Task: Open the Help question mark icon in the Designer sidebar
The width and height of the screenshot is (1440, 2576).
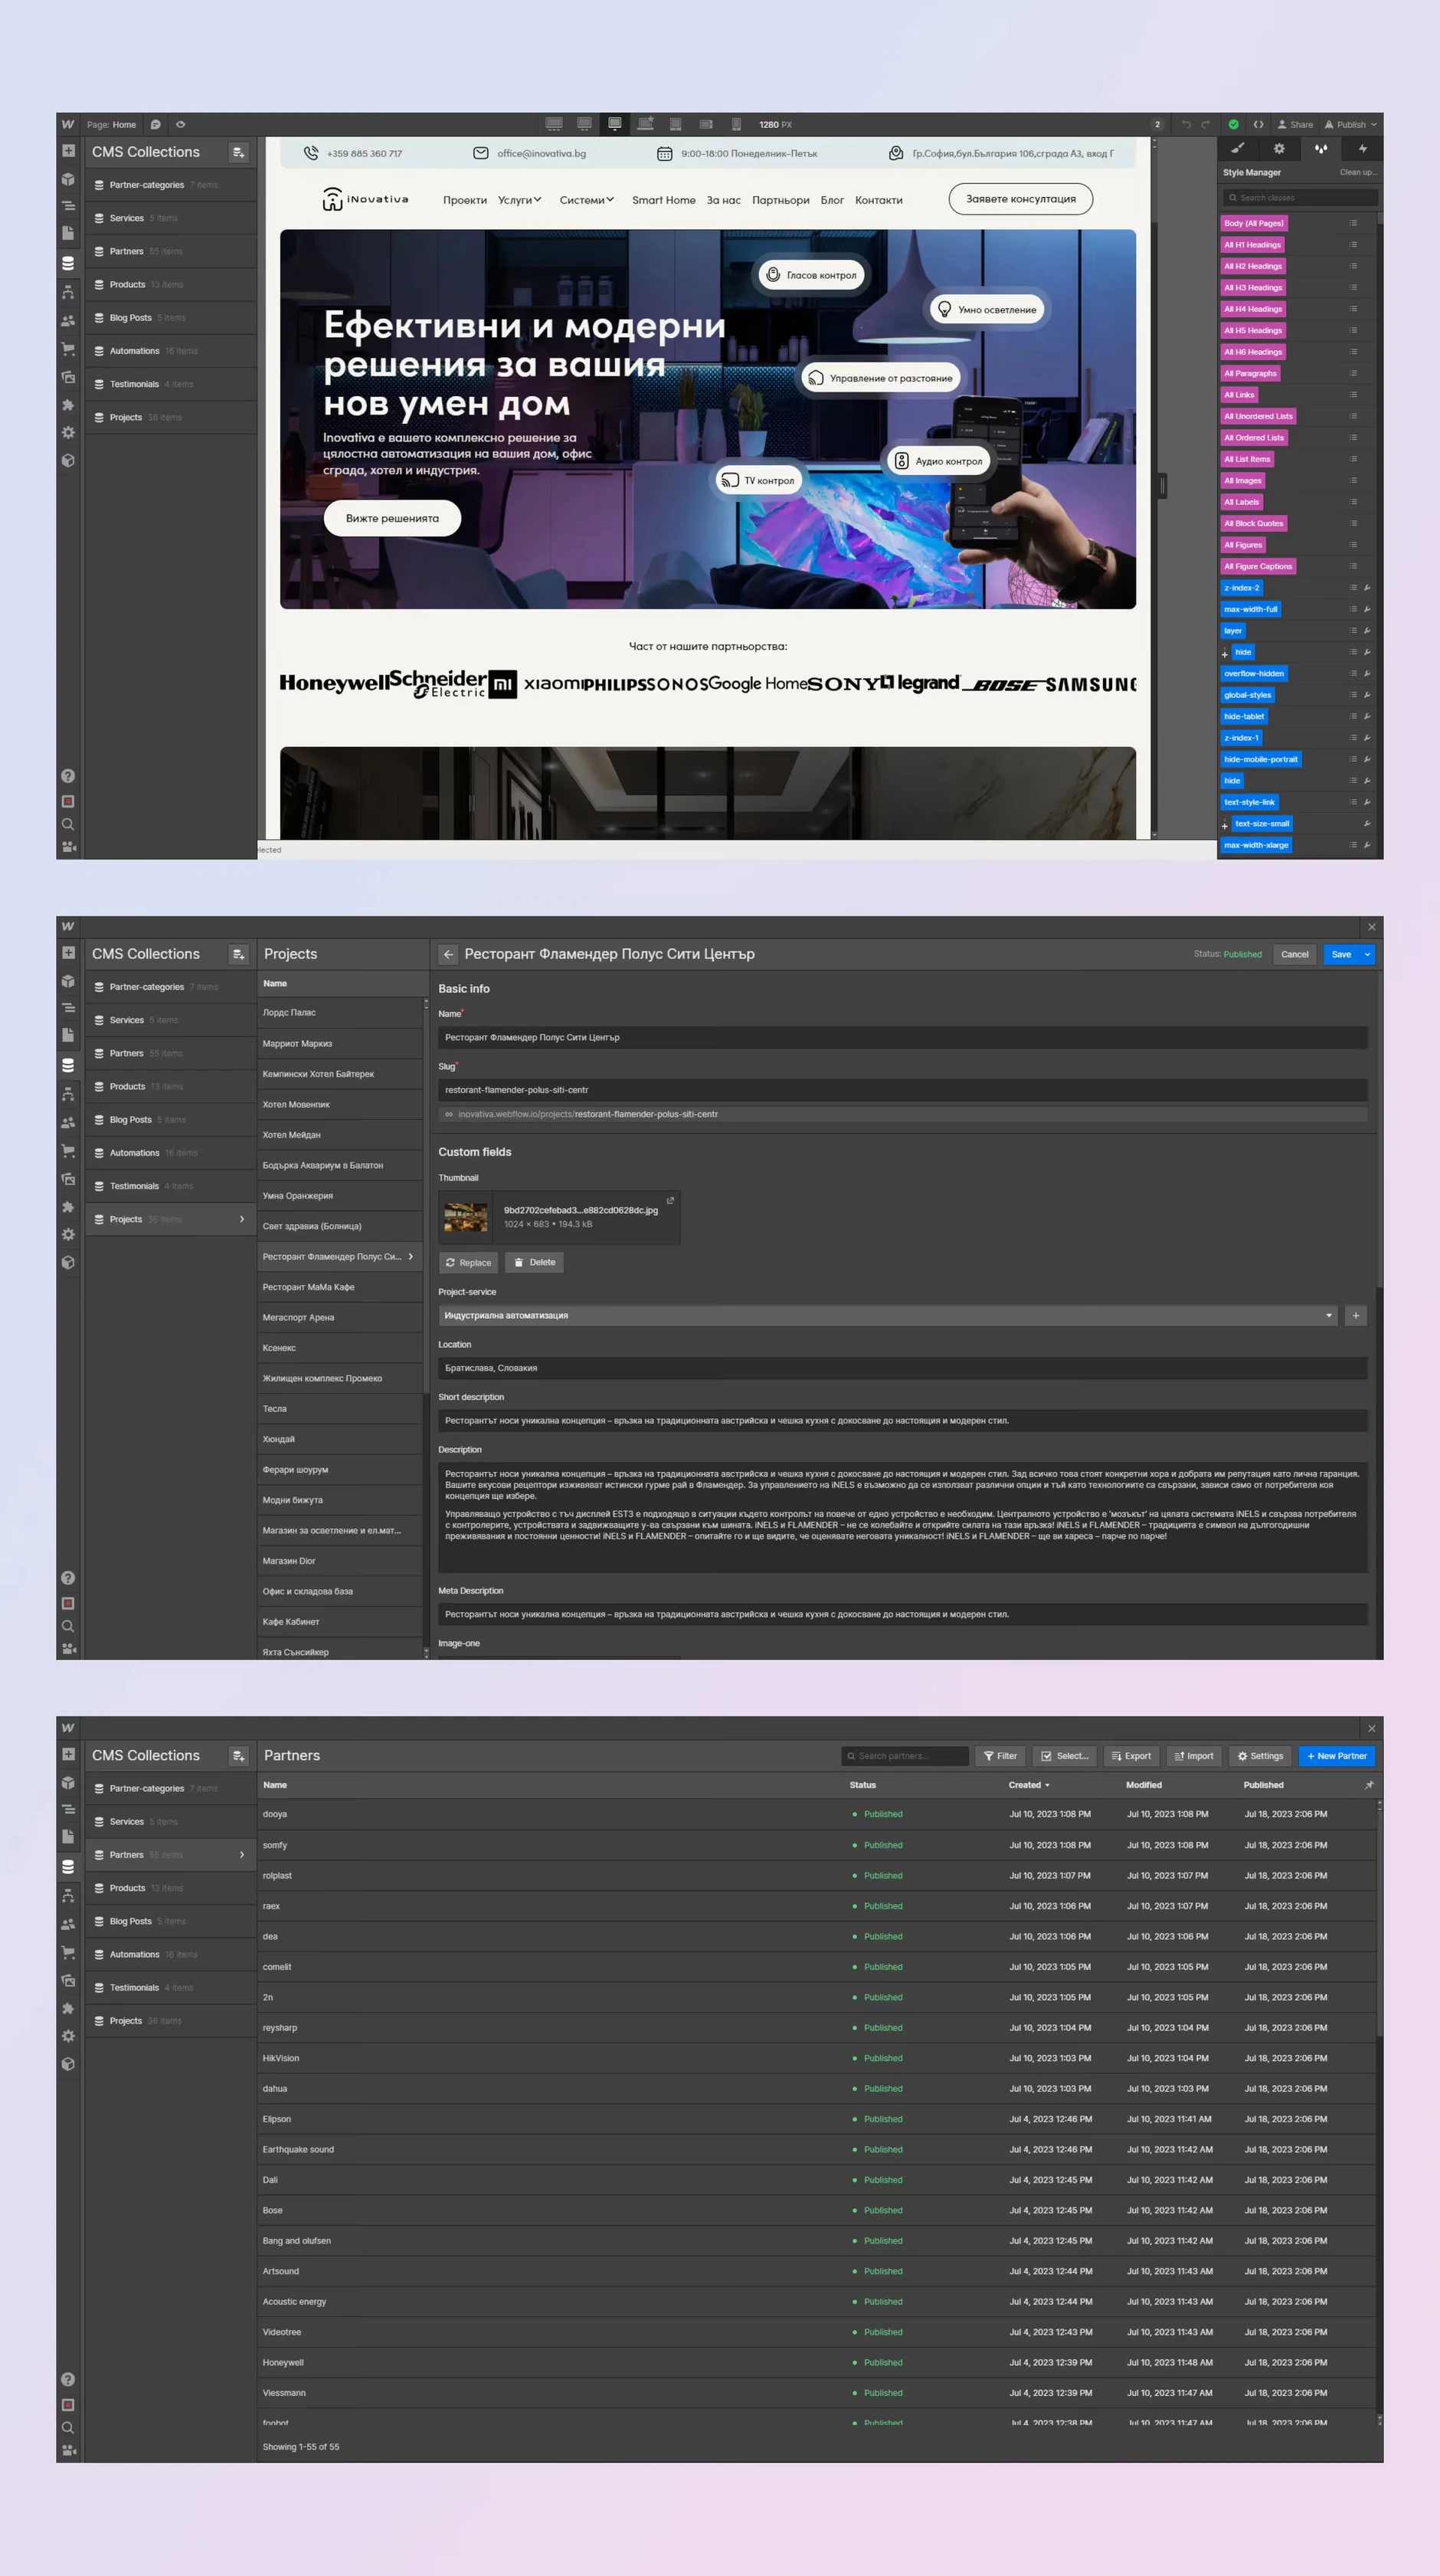Action: (x=68, y=776)
